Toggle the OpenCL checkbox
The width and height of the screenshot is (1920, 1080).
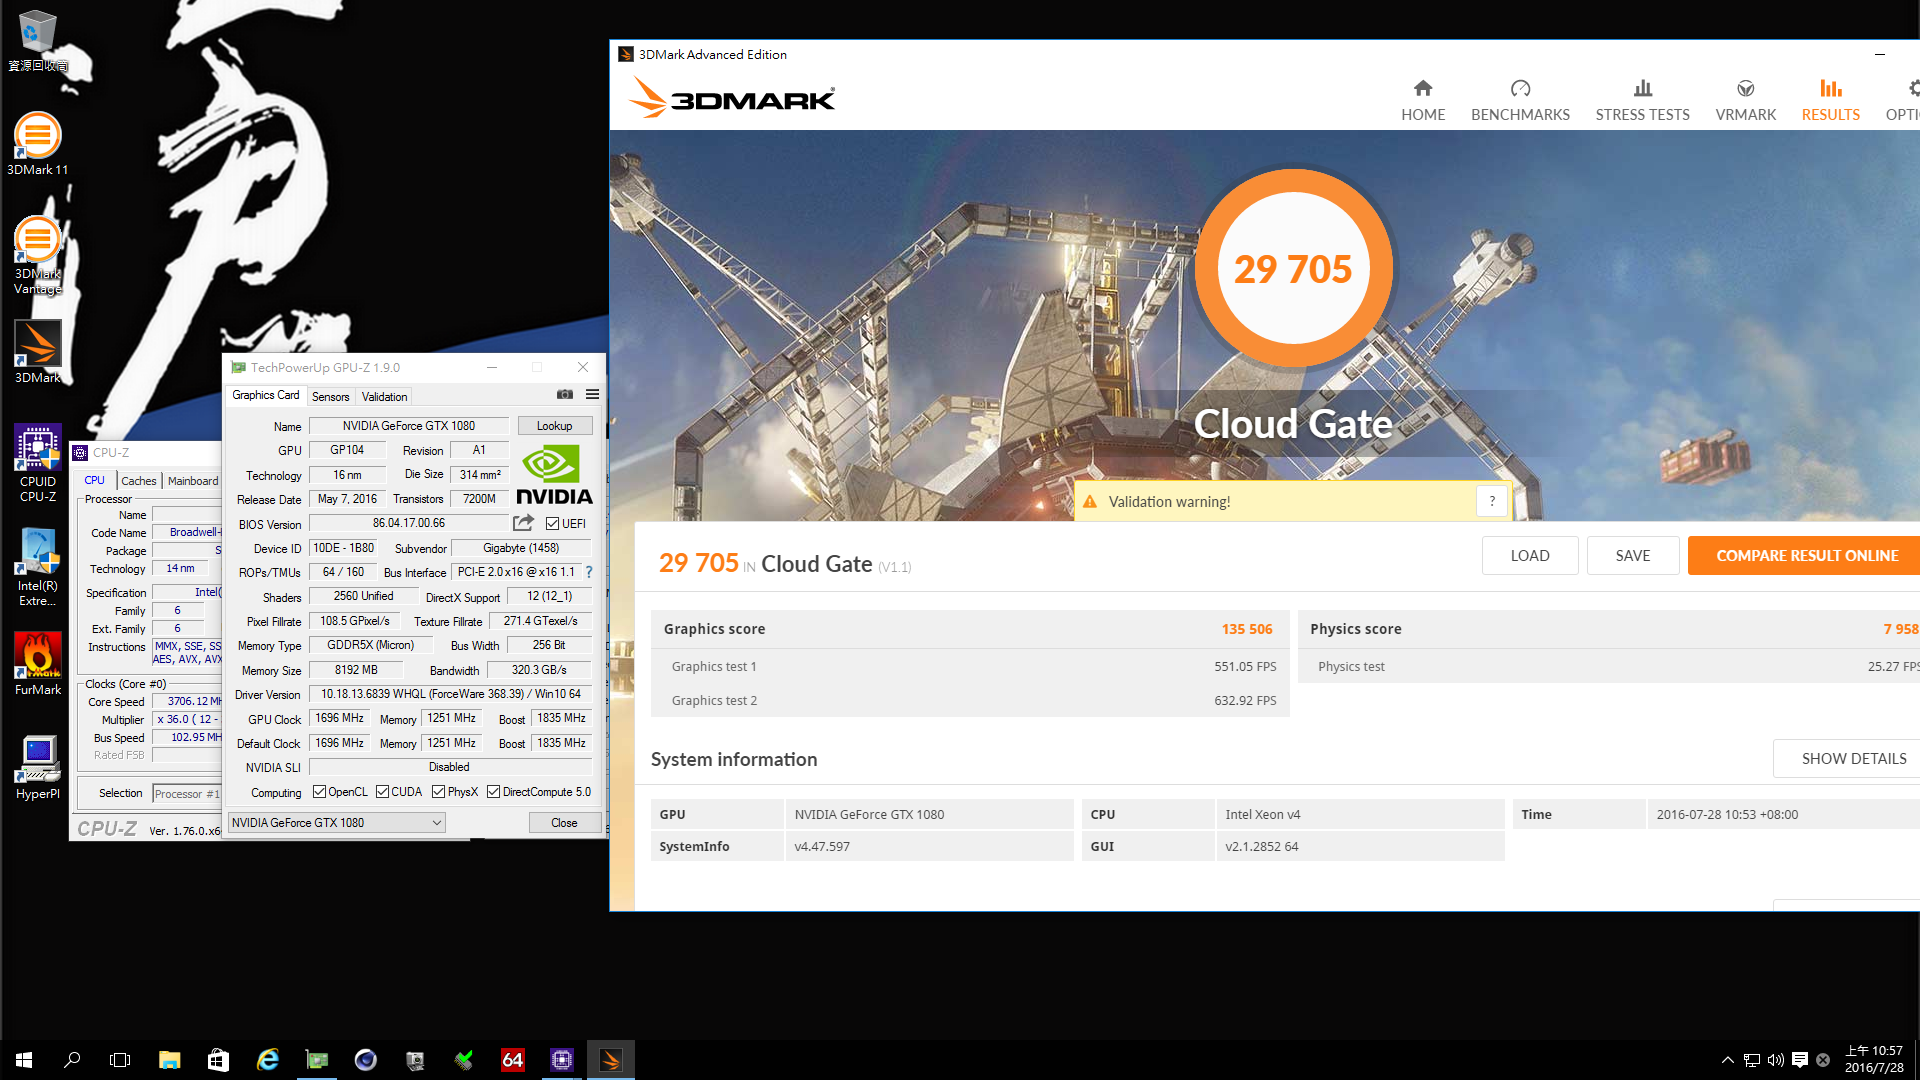coord(319,792)
